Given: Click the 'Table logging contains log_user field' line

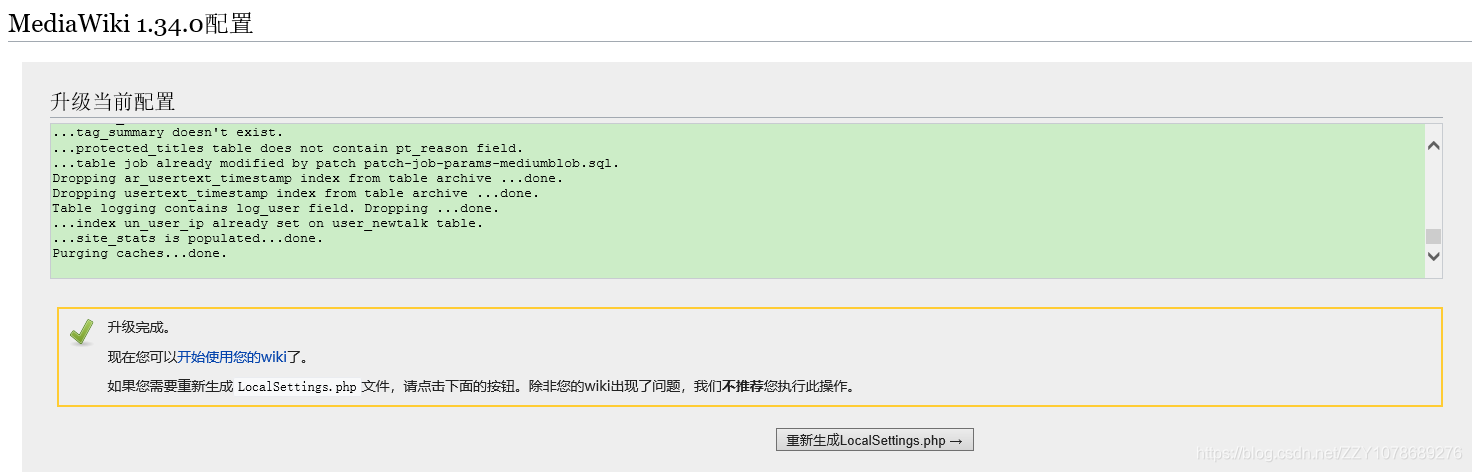Looking at the screenshot, I should coord(276,208).
